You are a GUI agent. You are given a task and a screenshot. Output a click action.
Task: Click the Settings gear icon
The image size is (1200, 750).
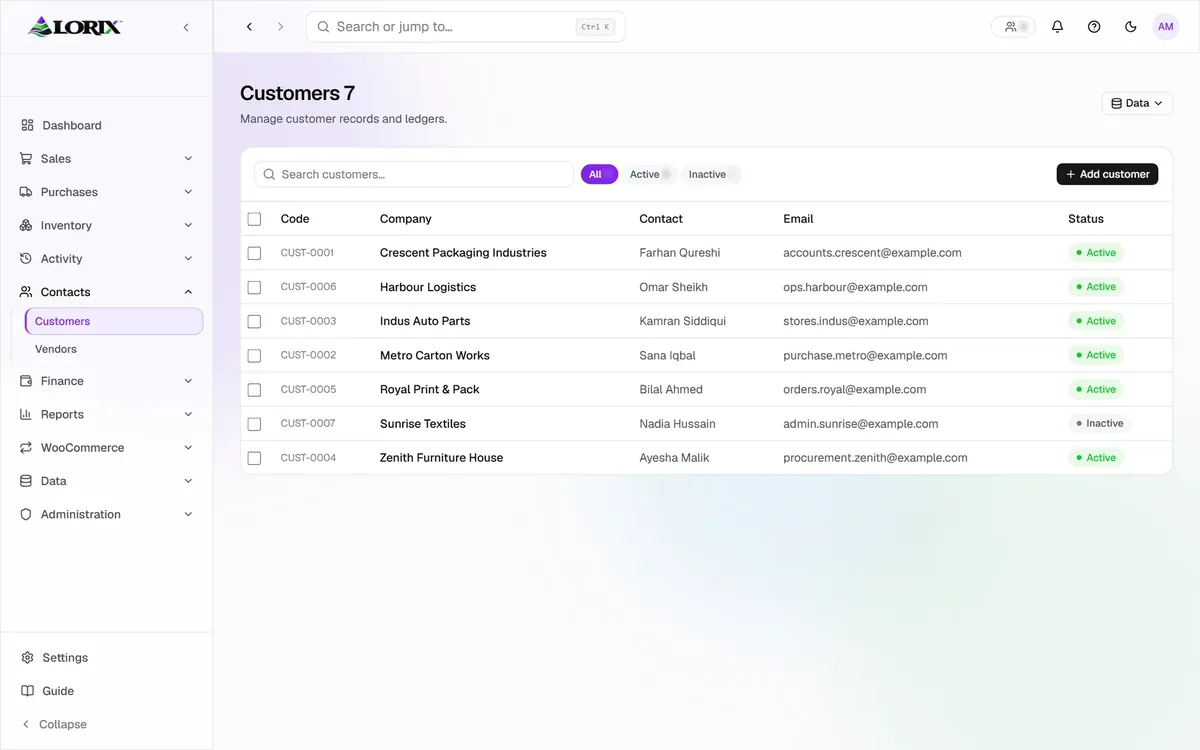27,657
